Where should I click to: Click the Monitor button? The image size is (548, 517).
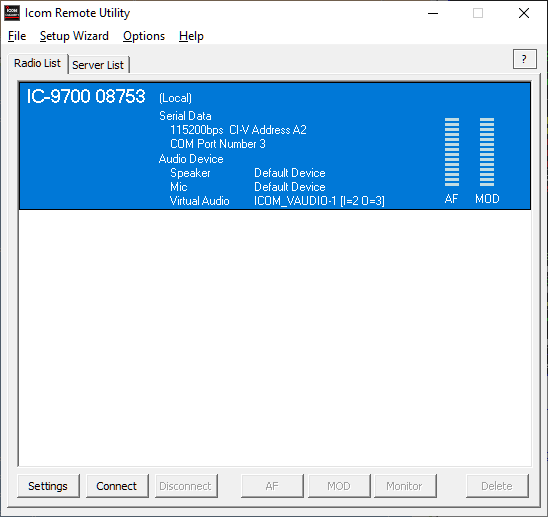[405, 486]
